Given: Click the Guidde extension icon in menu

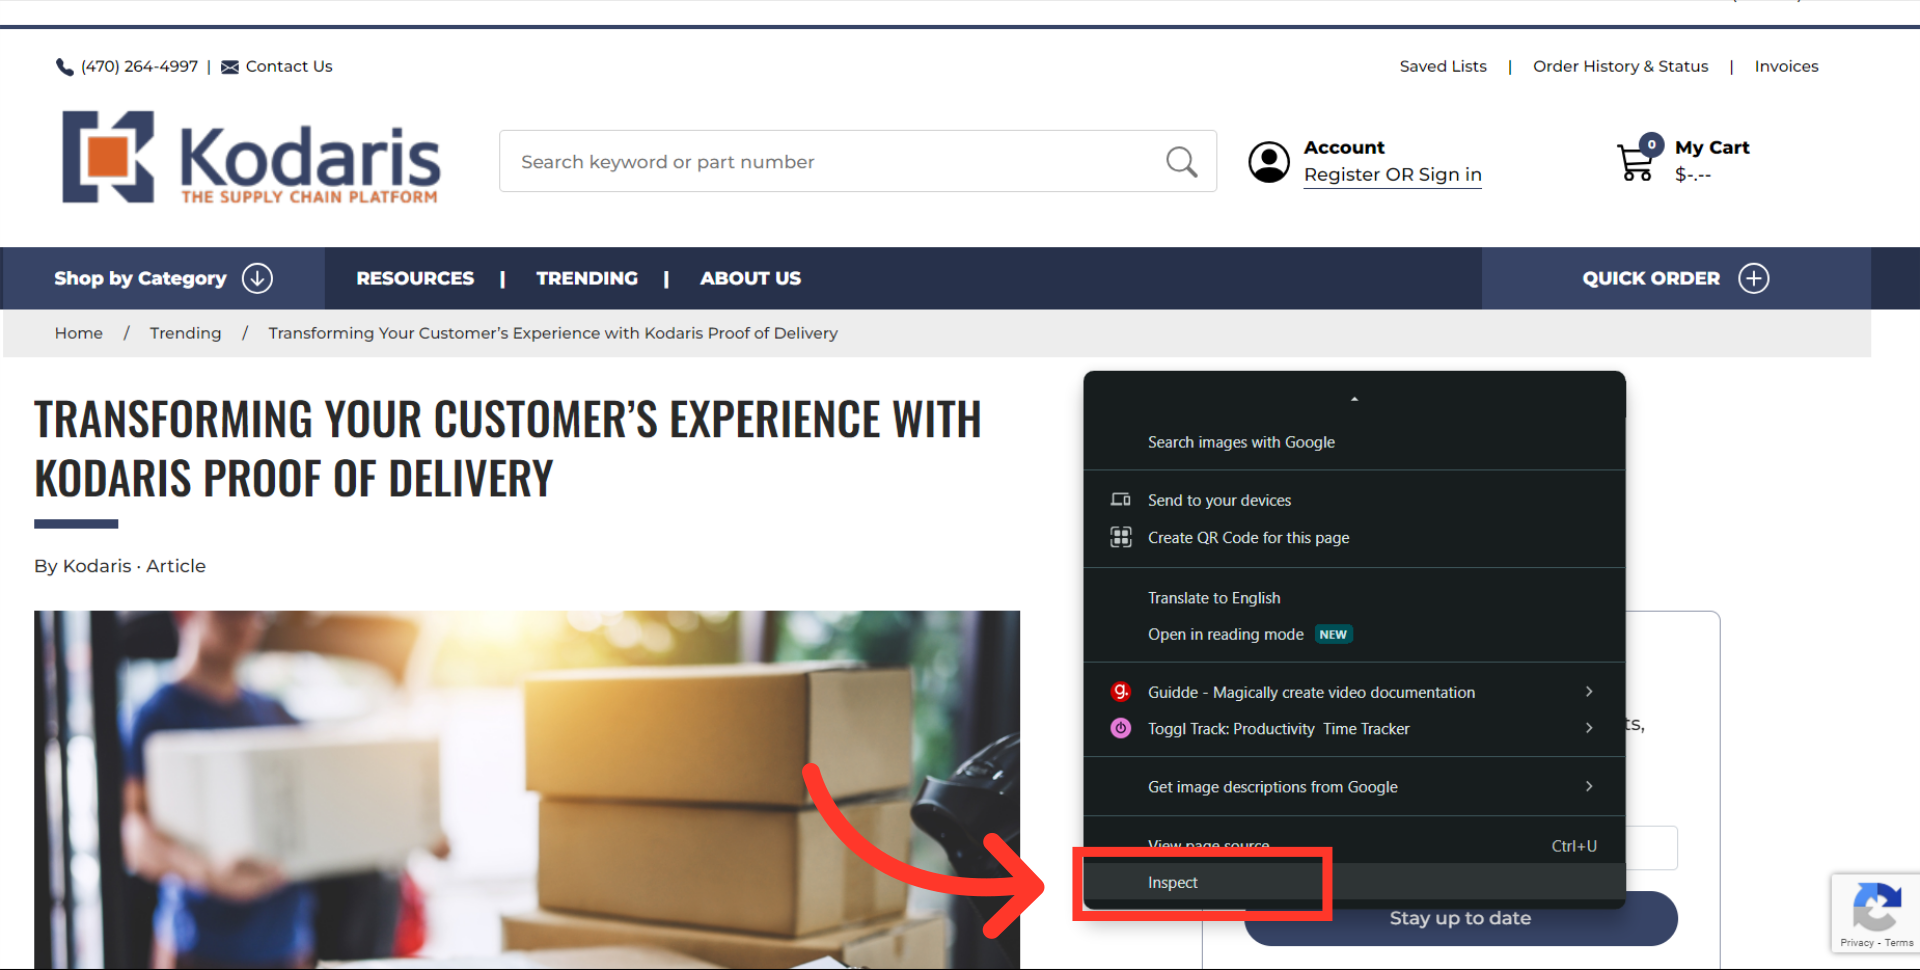Looking at the screenshot, I should (x=1121, y=691).
